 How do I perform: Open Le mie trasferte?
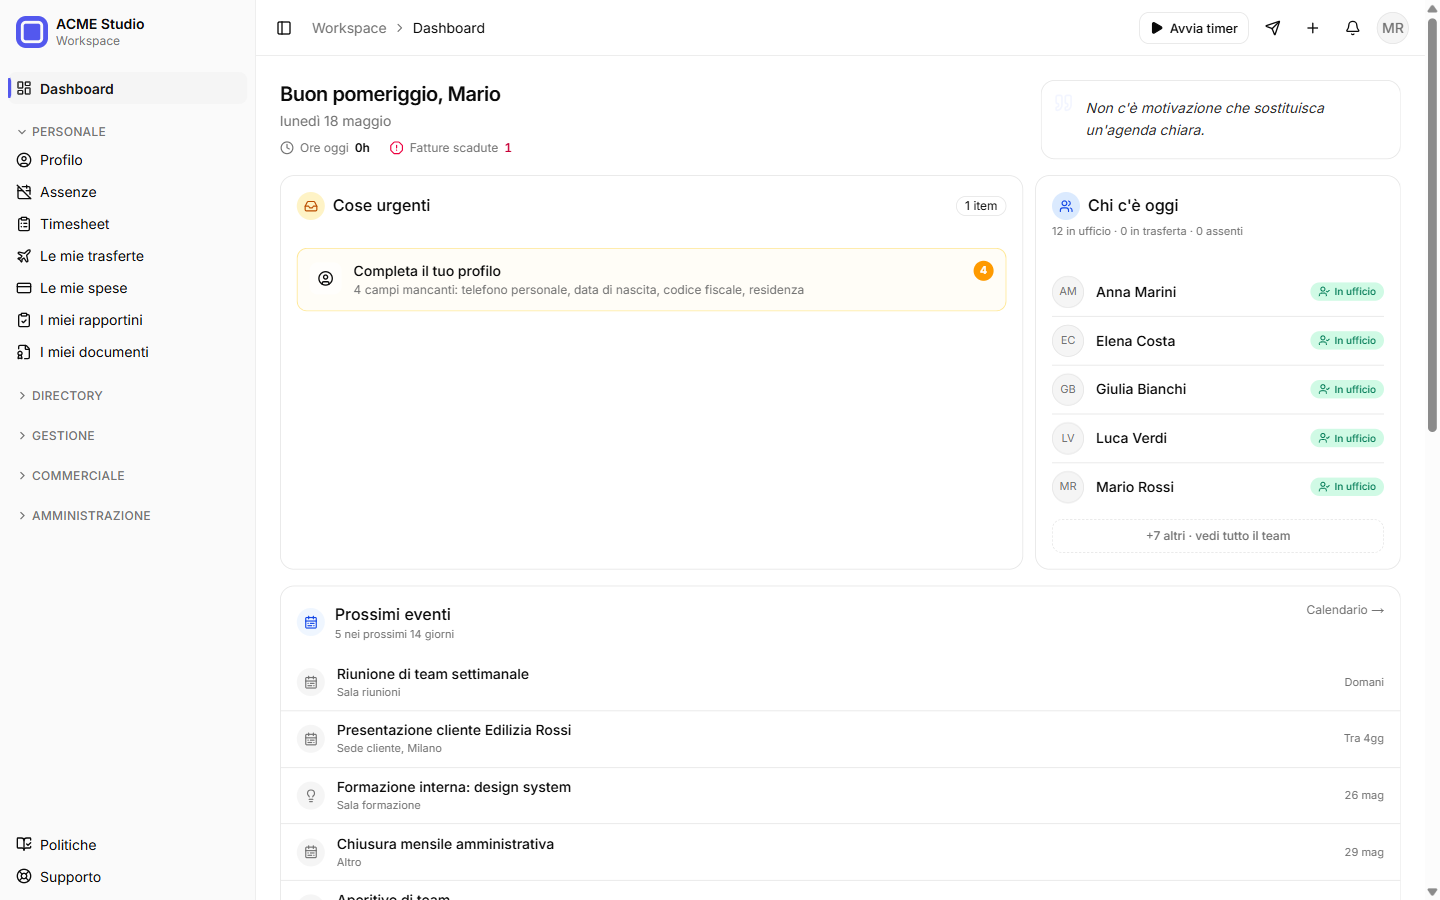pyautogui.click(x=127, y=256)
